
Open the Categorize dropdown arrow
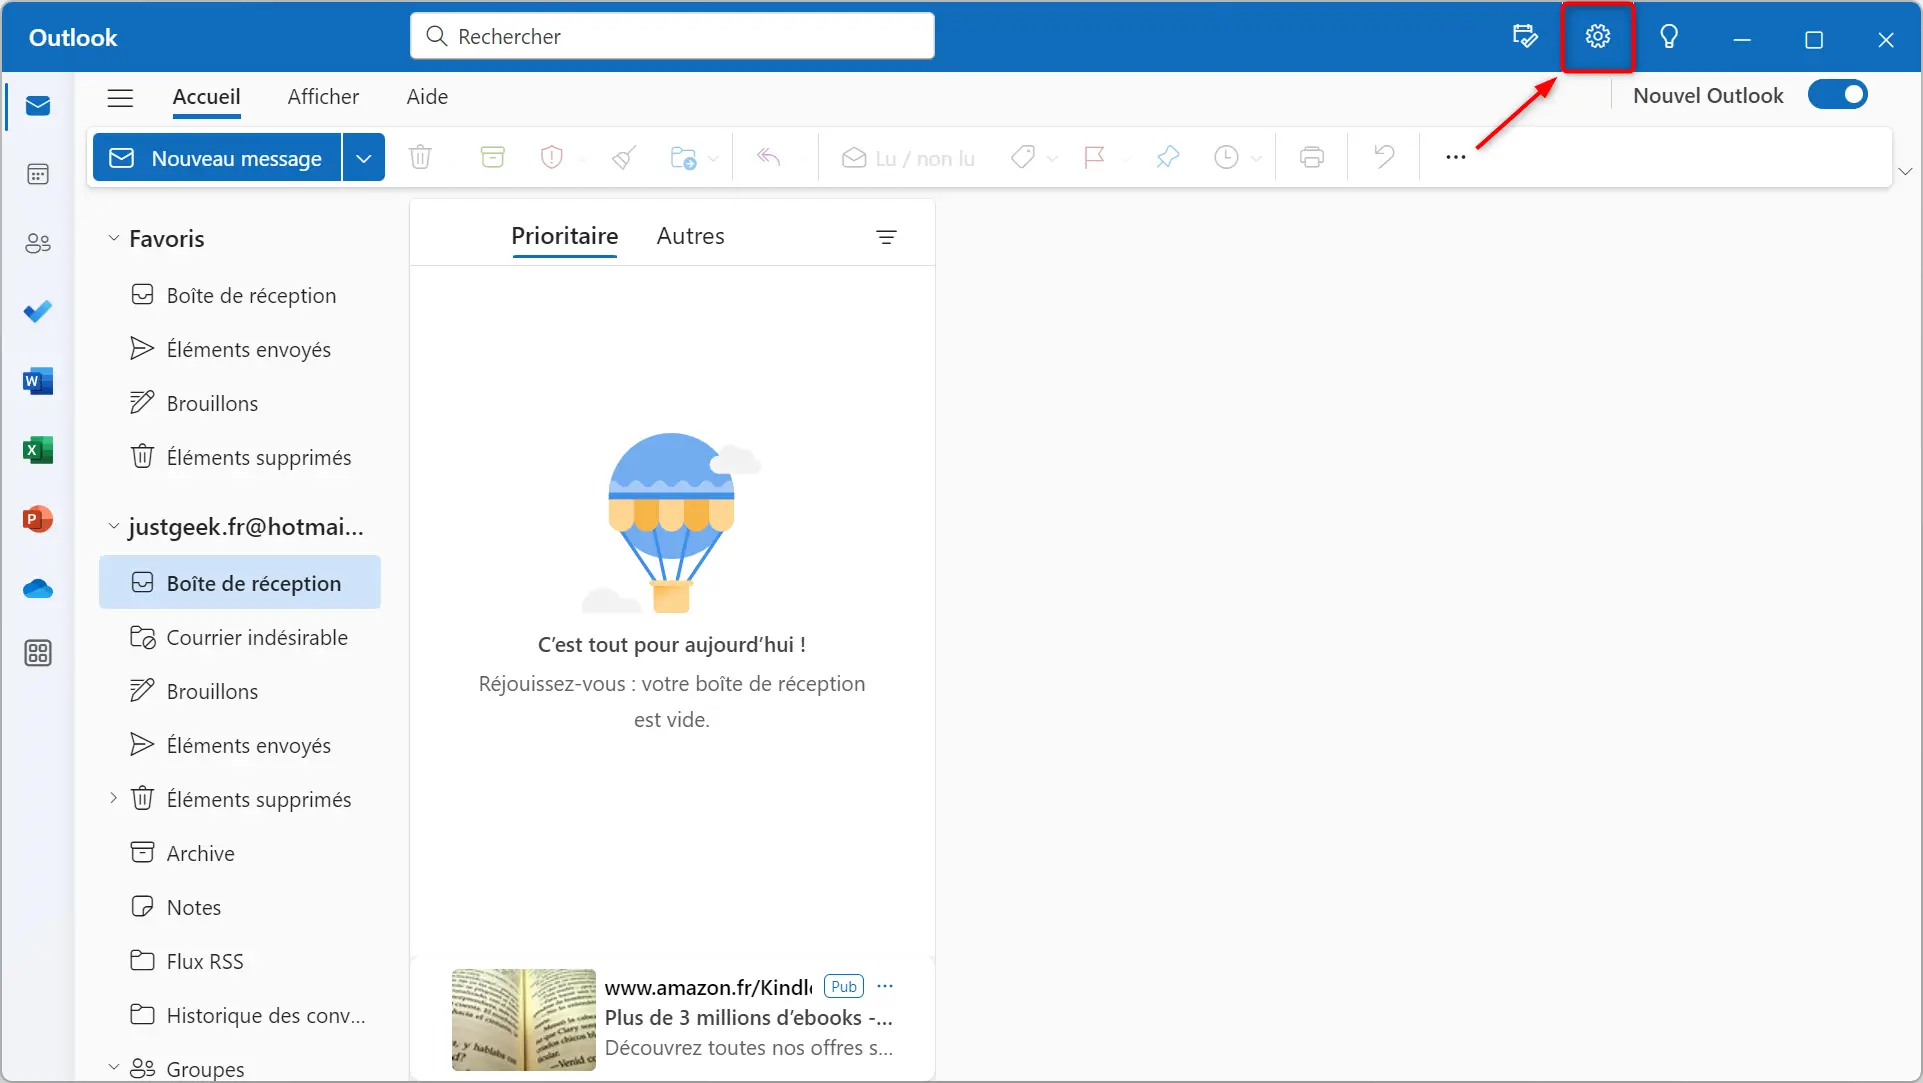tap(1052, 158)
